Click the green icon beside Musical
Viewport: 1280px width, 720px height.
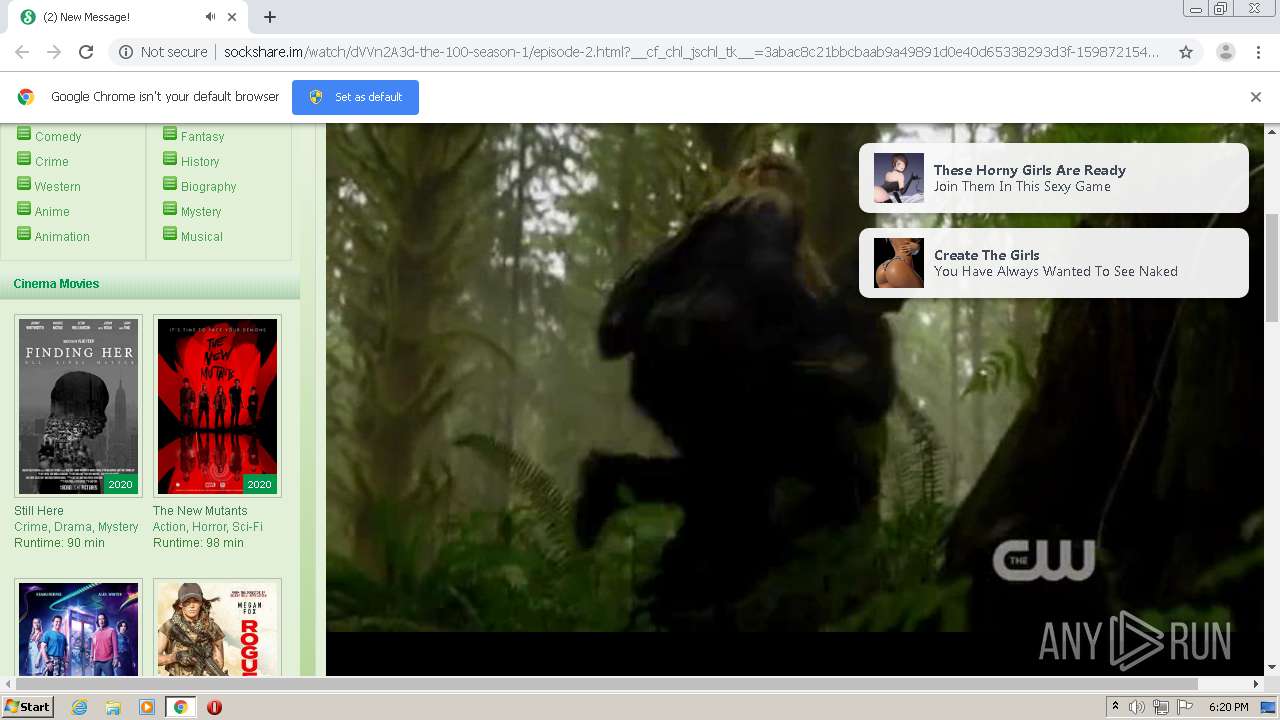point(170,234)
